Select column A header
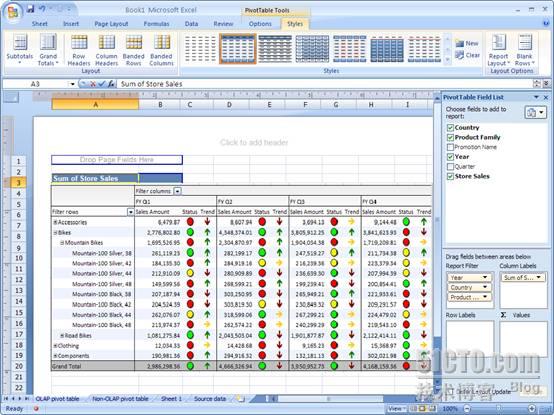Viewport: 554px width, 415px height. coord(95,104)
